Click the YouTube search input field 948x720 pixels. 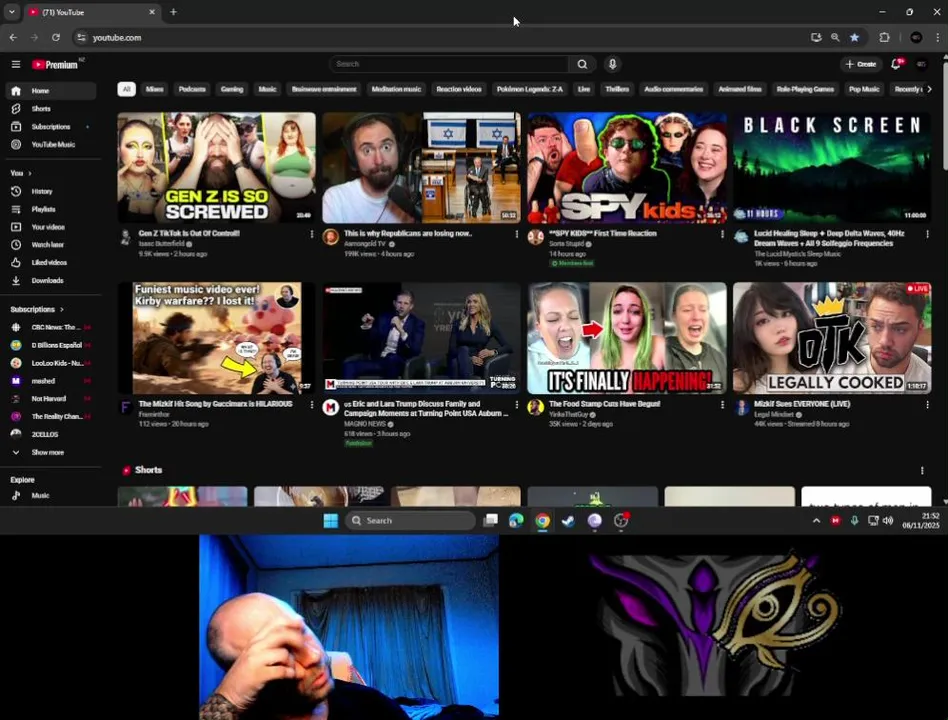(x=450, y=64)
